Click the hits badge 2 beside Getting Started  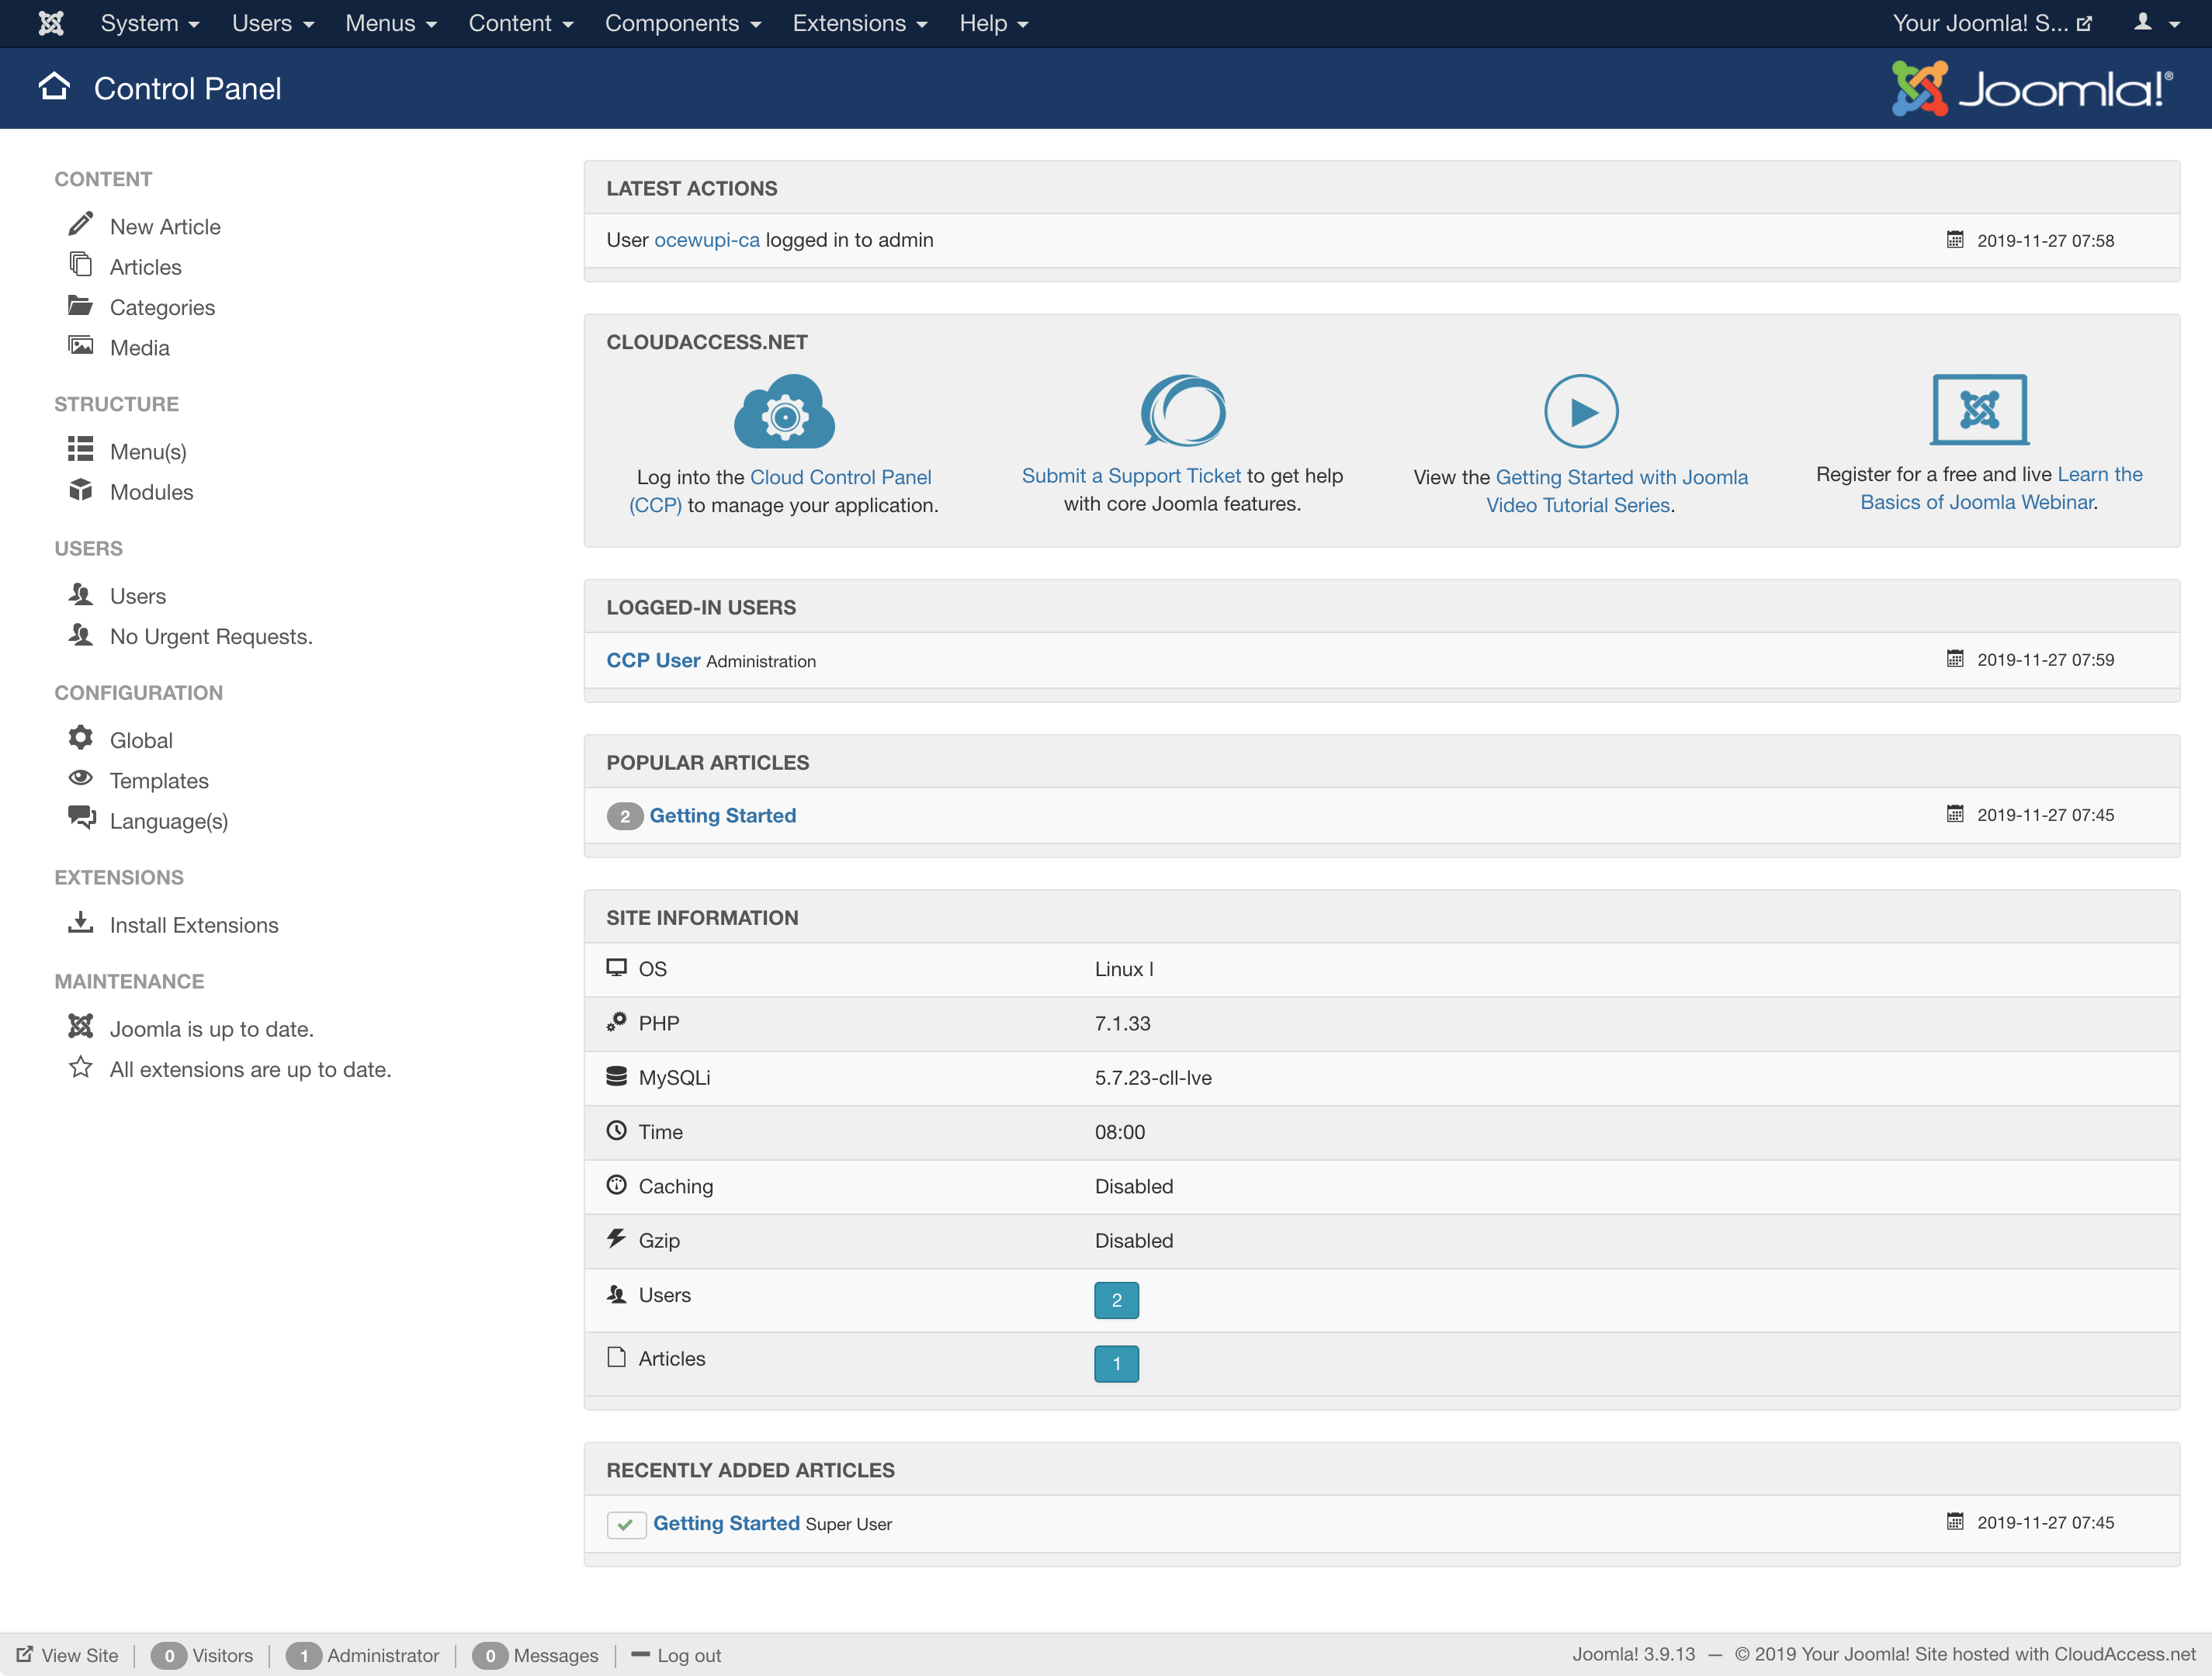point(625,816)
